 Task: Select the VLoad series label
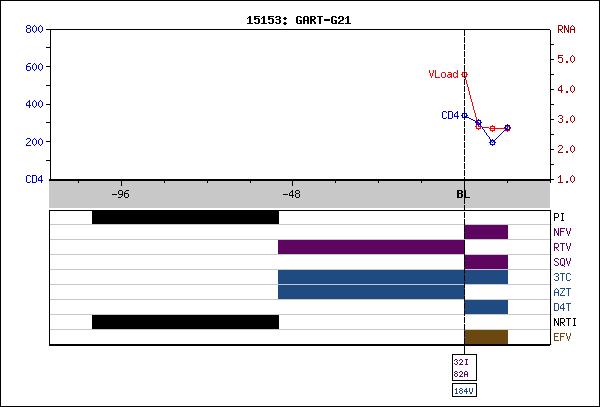(442, 74)
